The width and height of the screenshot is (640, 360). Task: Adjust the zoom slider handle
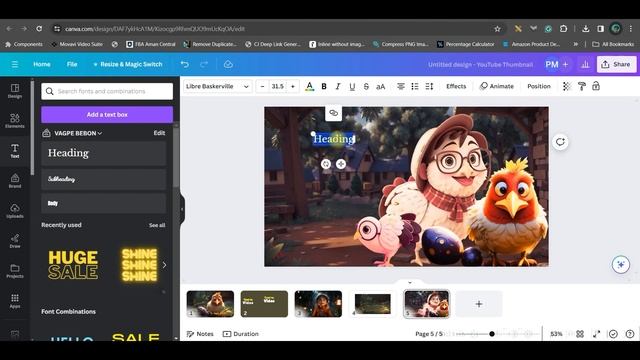pos(492,334)
